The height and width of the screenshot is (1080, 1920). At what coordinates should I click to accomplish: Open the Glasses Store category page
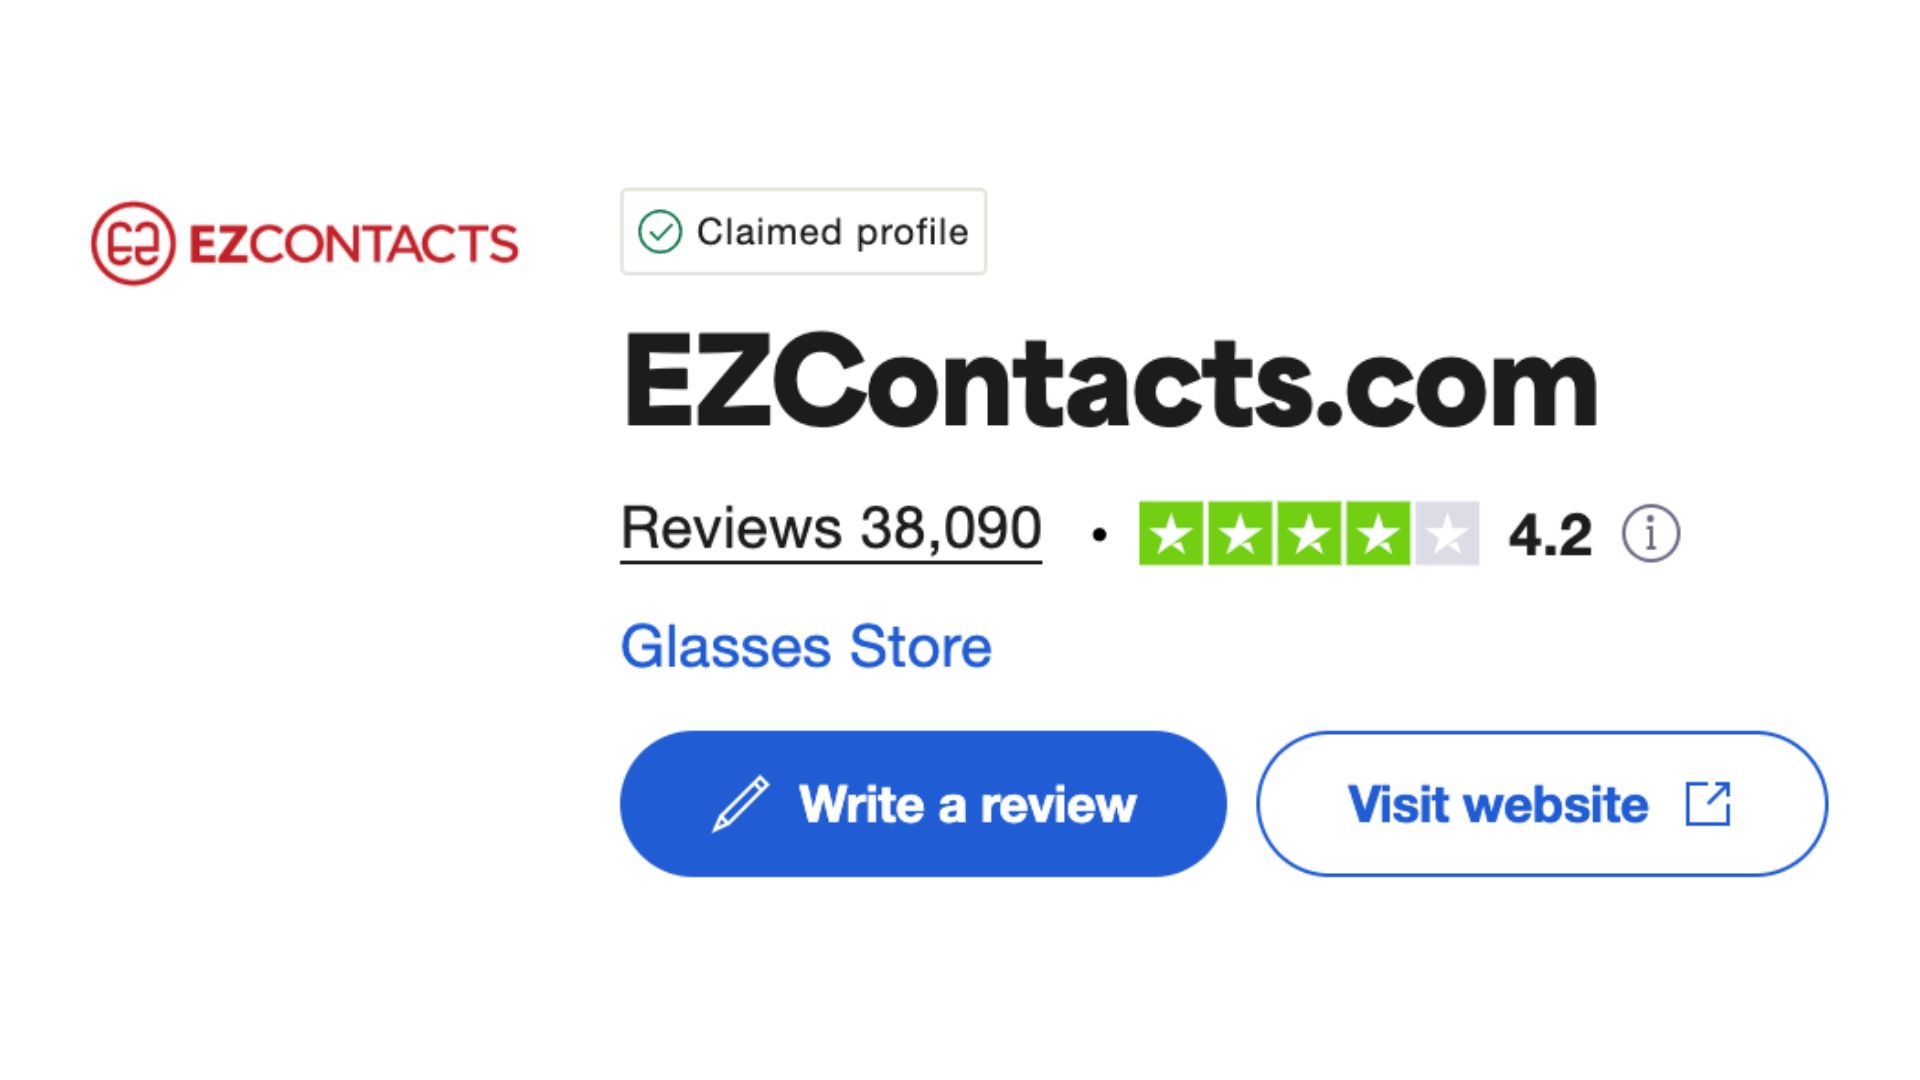(805, 647)
